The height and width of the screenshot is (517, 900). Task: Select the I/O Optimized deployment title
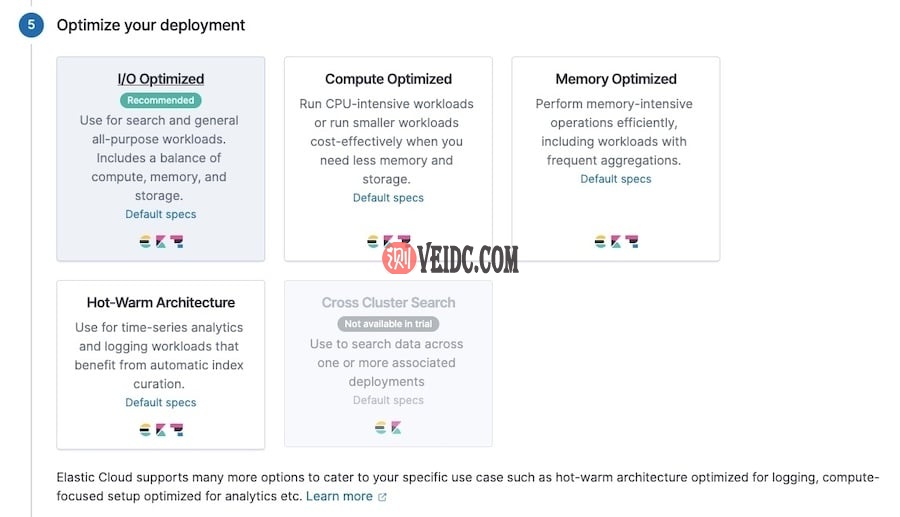tap(160, 79)
